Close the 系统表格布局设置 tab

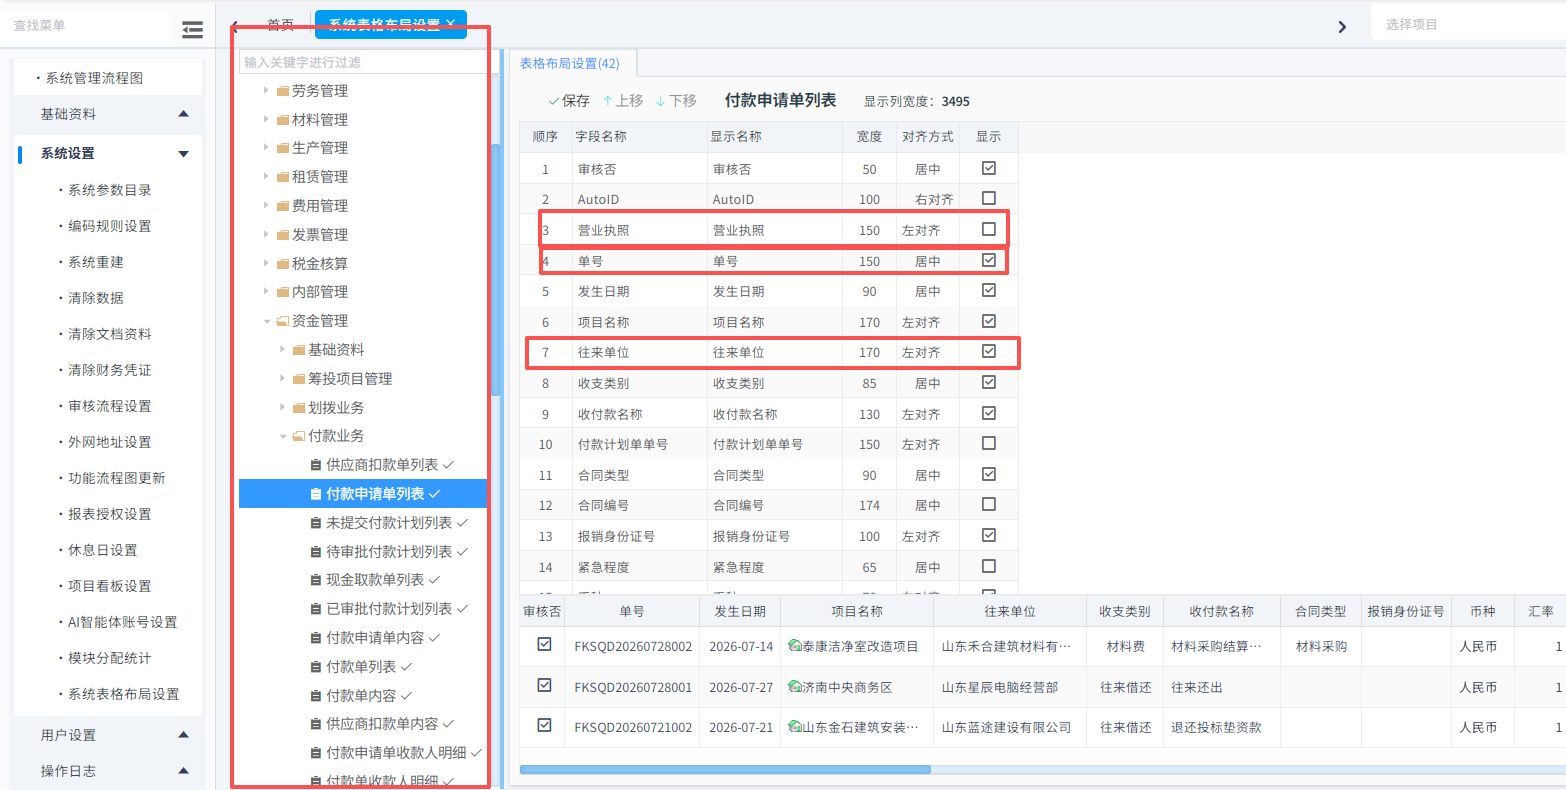point(451,23)
